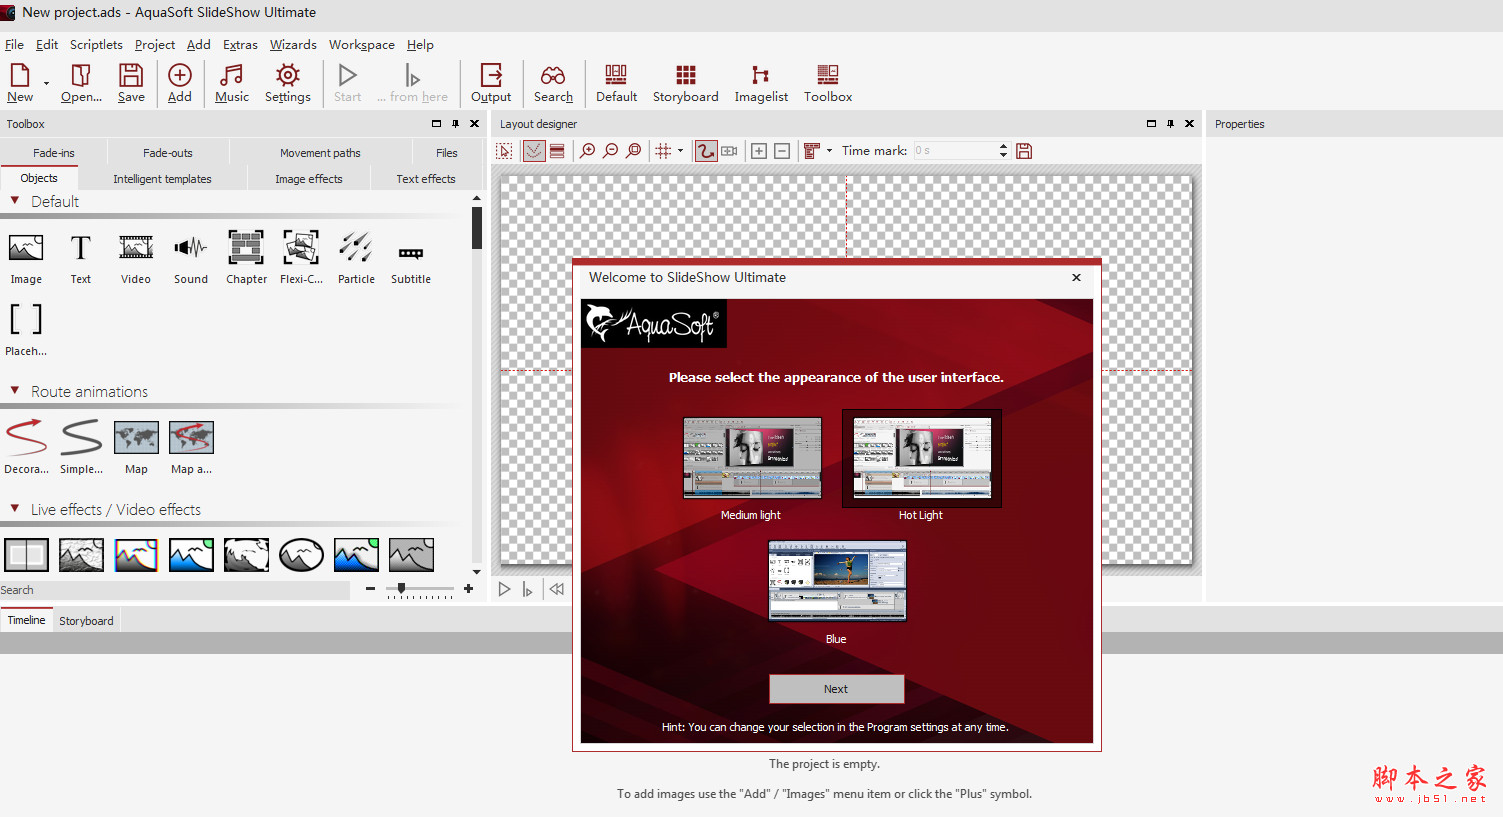Switch to the Text effects tab
The height and width of the screenshot is (817, 1503).
point(425,179)
